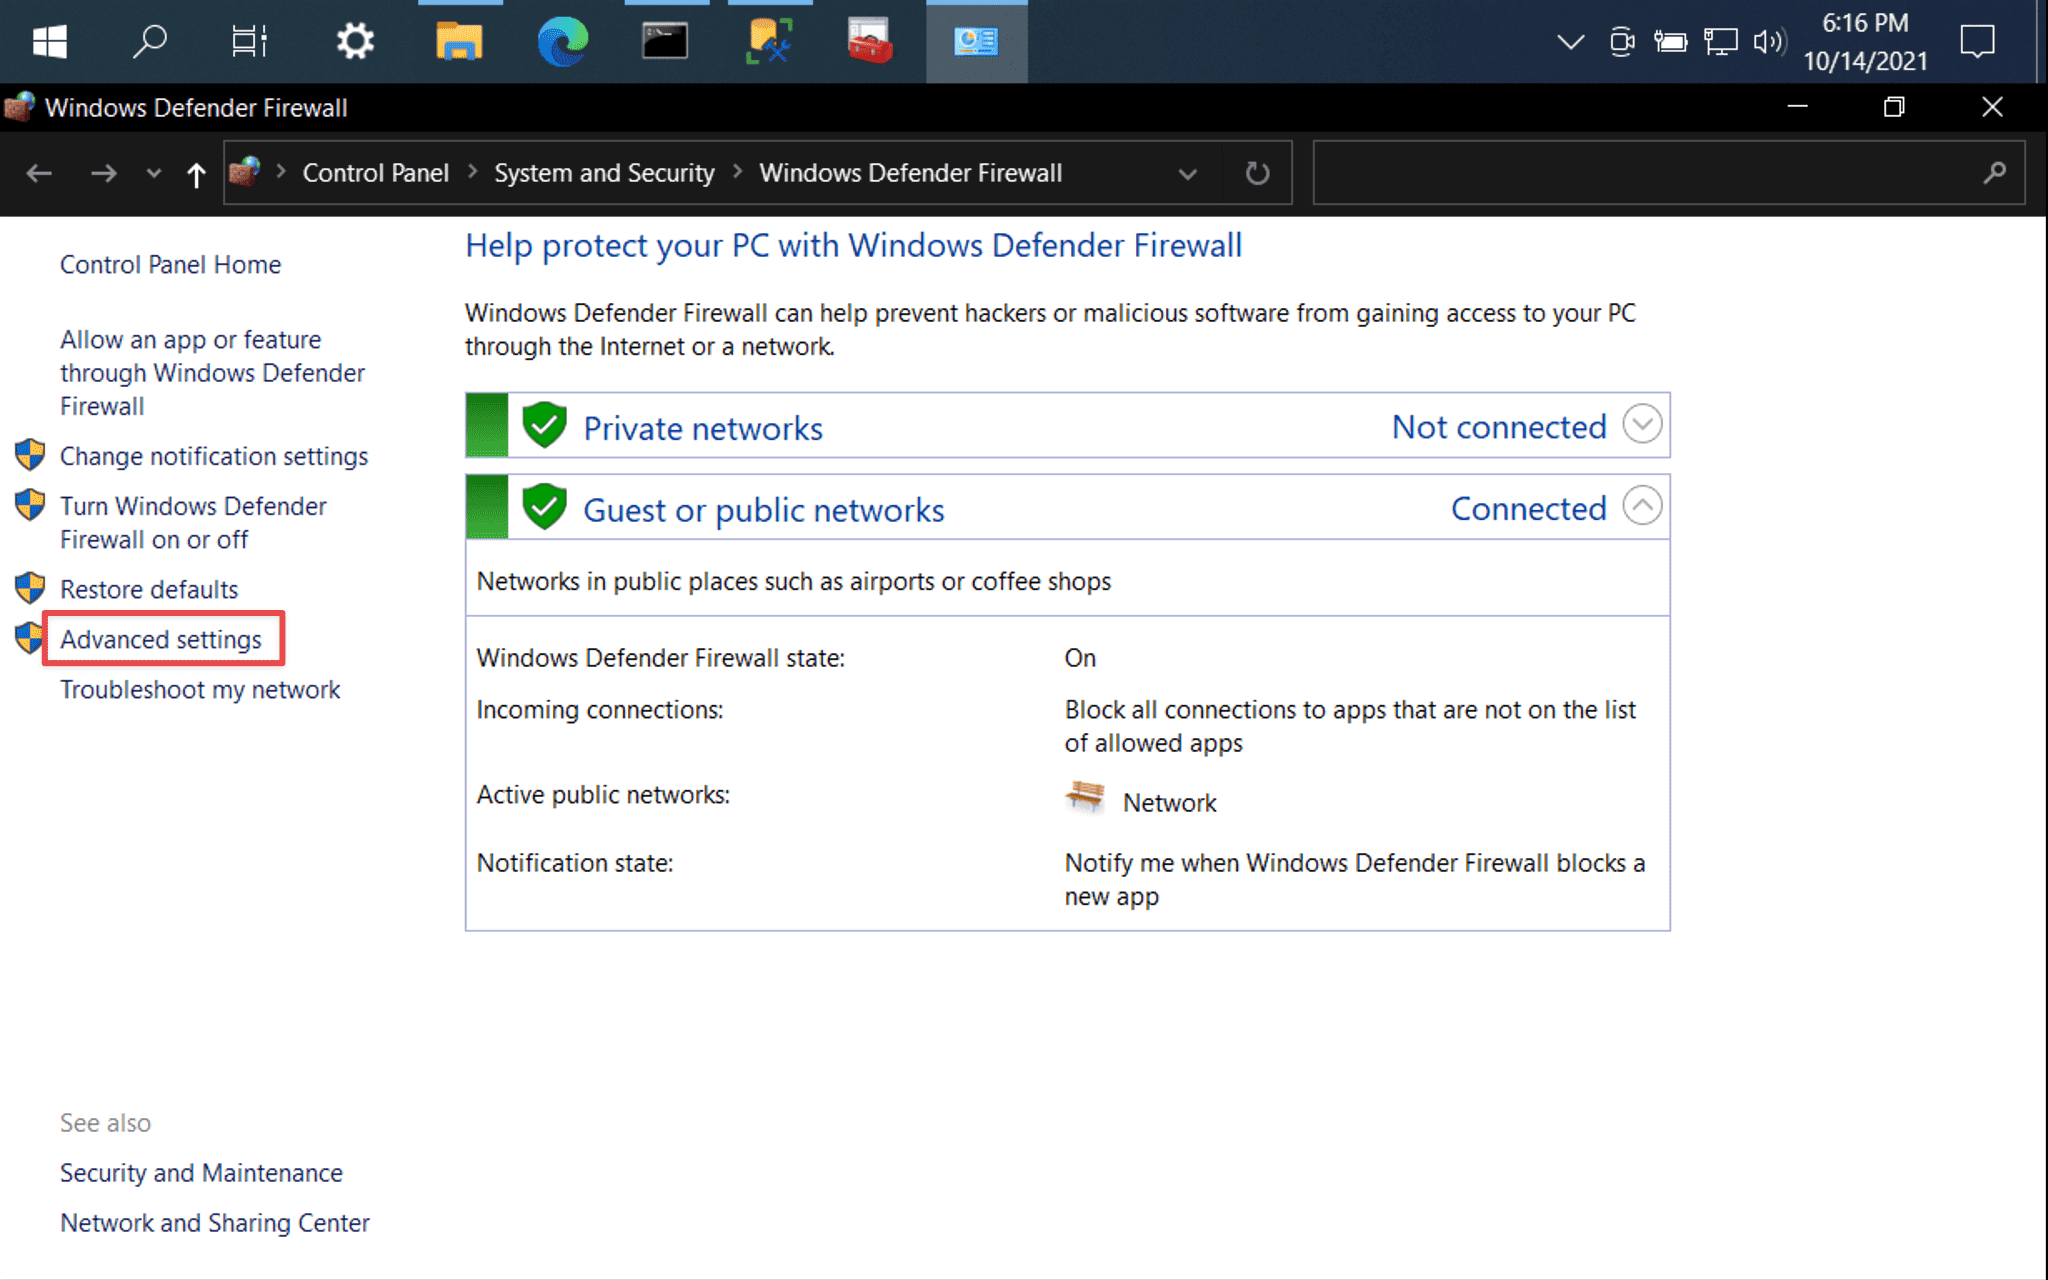Open Advanced settings link
This screenshot has width=2048, height=1280.
tap(161, 639)
